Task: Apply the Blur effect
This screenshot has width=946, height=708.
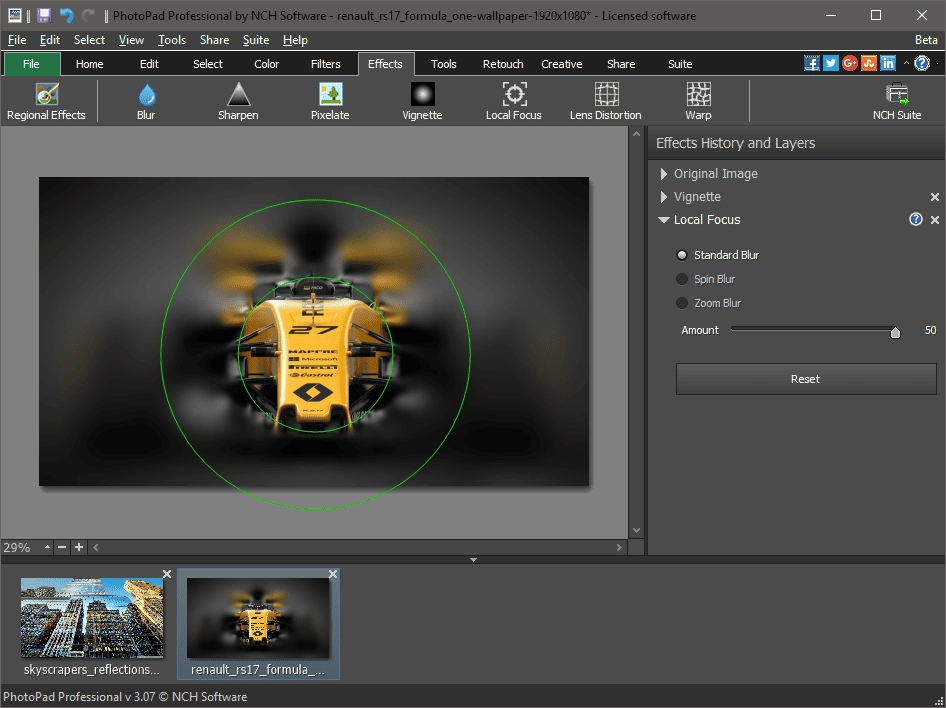Action: (x=146, y=101)
